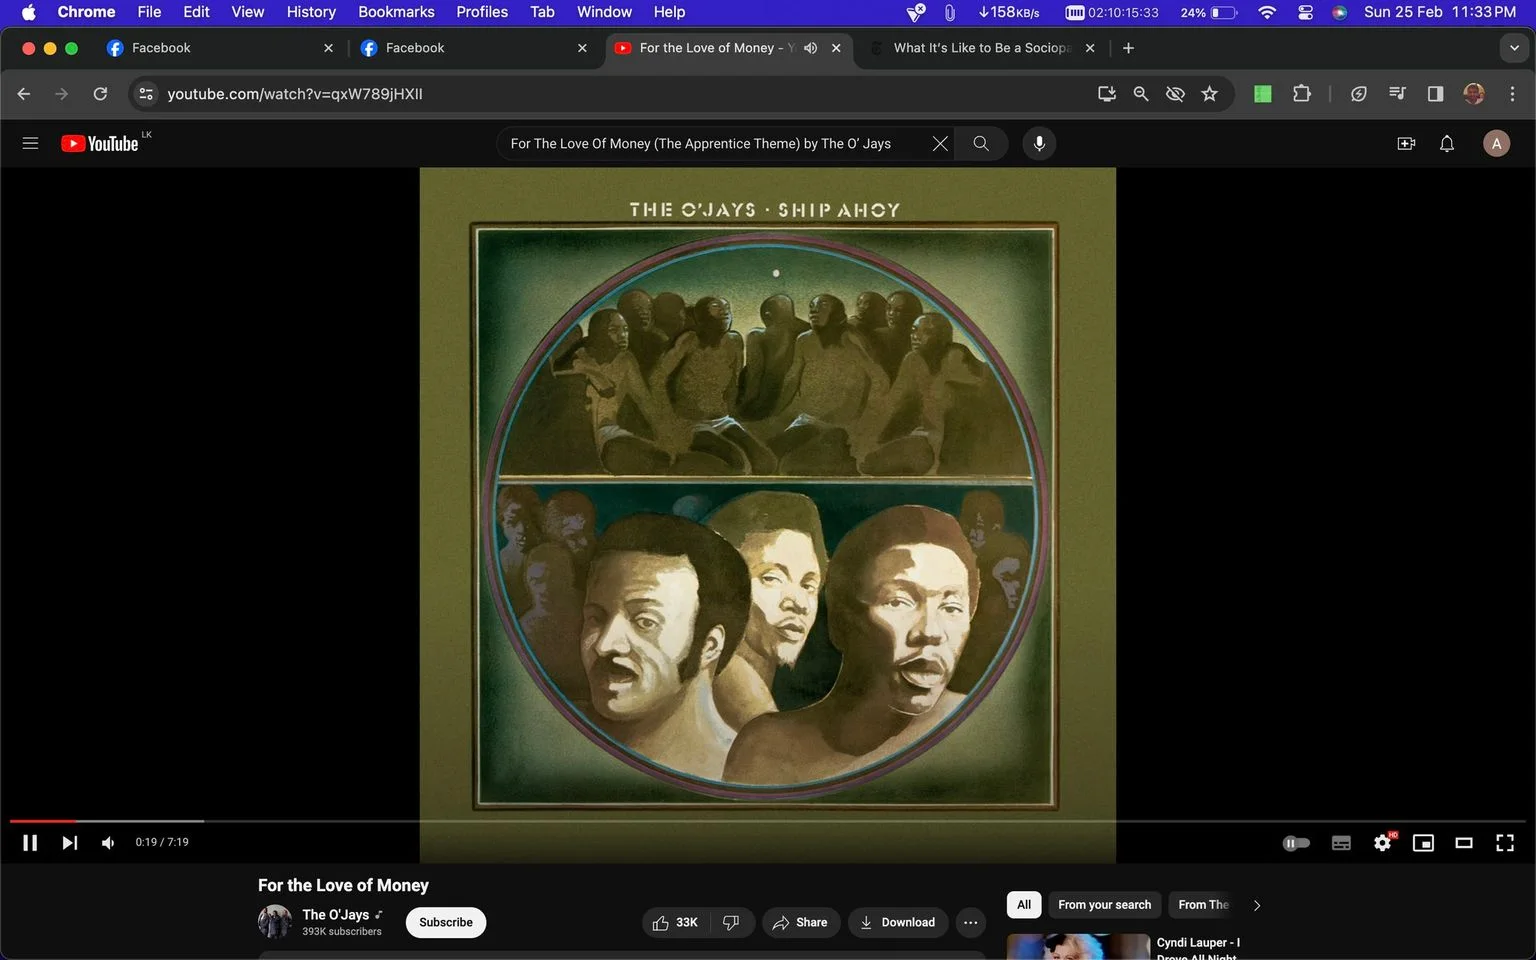
Task: Toggle theater mode view
Action: click(1464, 843)
